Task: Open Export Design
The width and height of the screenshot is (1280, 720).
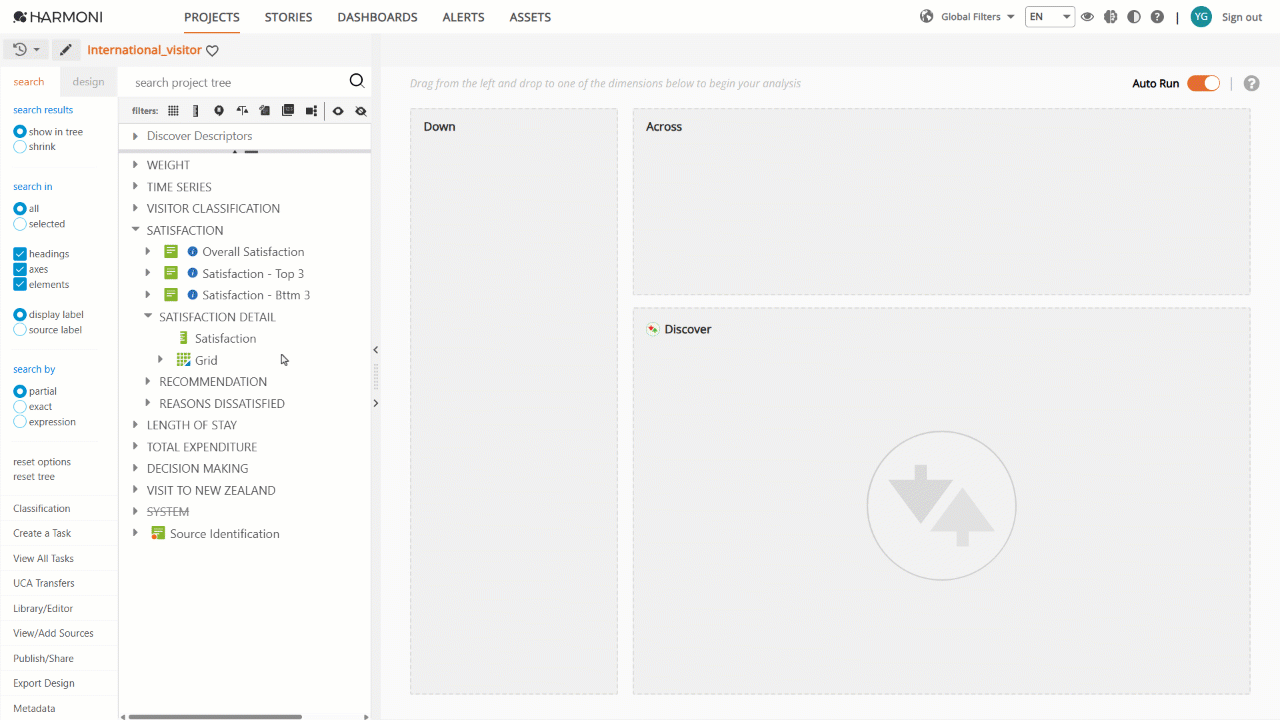Action: click(44, 683)
